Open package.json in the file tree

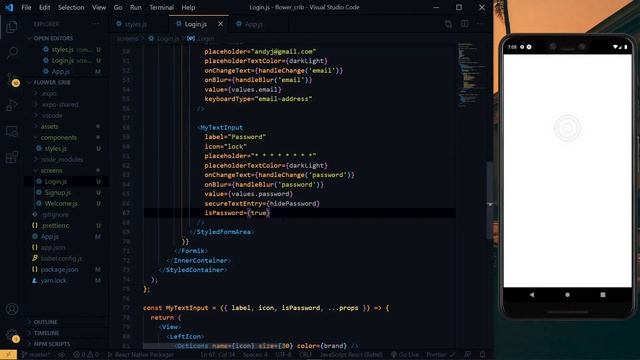[x=59, y=269]
